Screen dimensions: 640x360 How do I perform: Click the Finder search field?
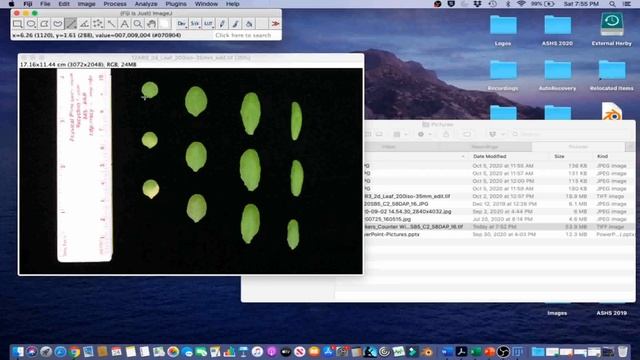point(571,134)
